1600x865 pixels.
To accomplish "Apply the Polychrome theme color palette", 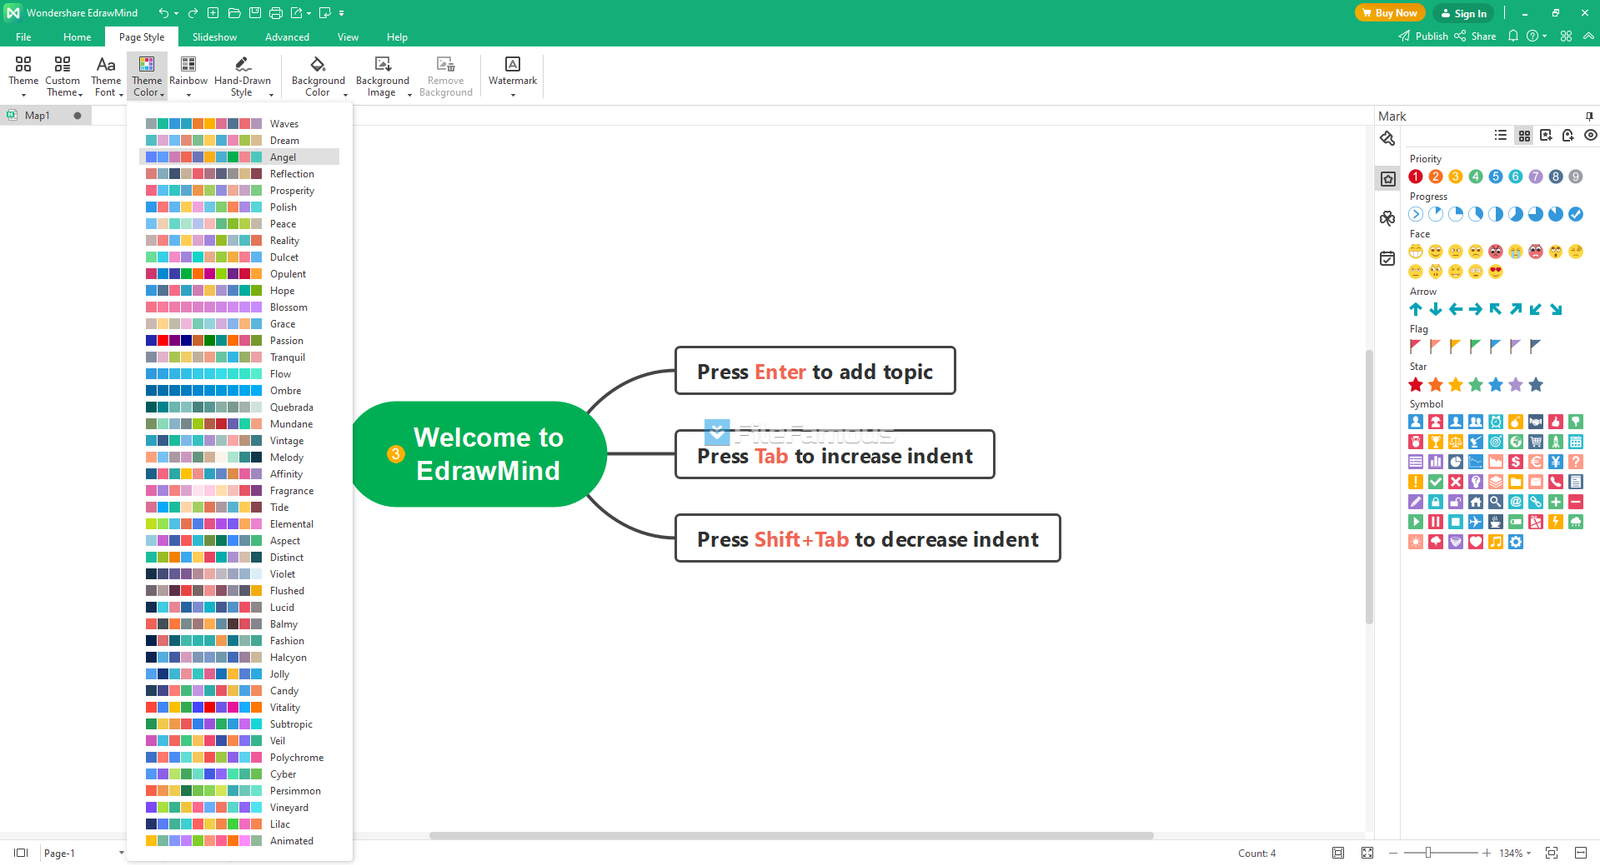I will pos(240,758).
